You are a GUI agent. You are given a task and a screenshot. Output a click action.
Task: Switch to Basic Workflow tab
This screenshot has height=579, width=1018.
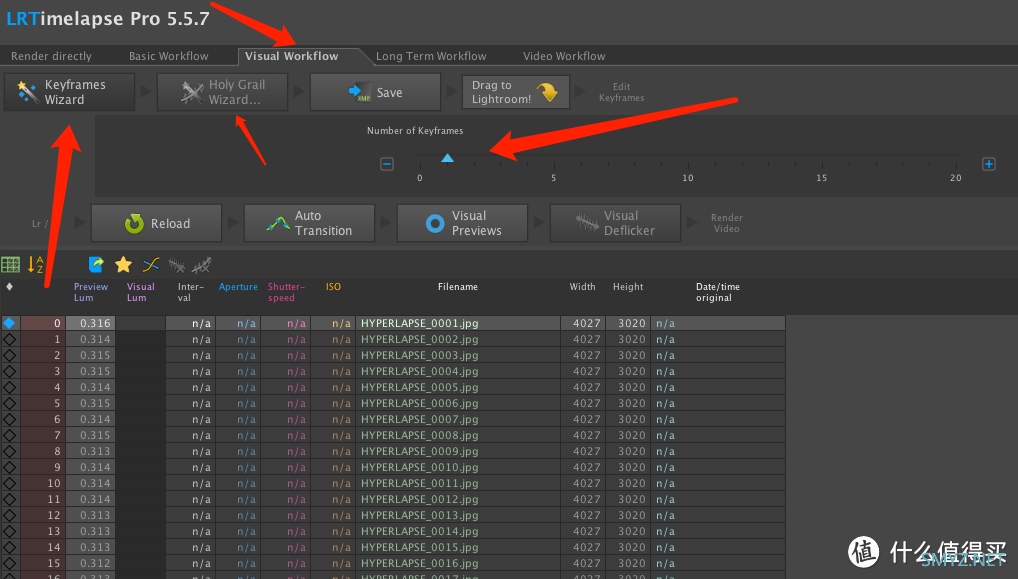click(169, 56)
